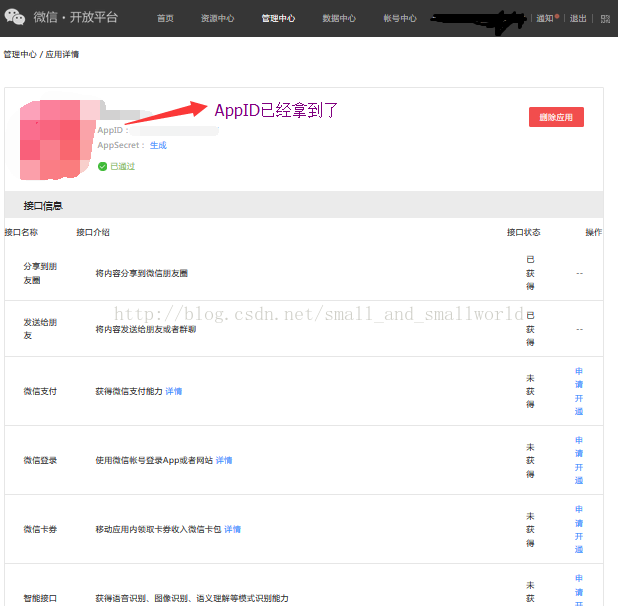Click the 接口信息 section heading

point(43,206)
